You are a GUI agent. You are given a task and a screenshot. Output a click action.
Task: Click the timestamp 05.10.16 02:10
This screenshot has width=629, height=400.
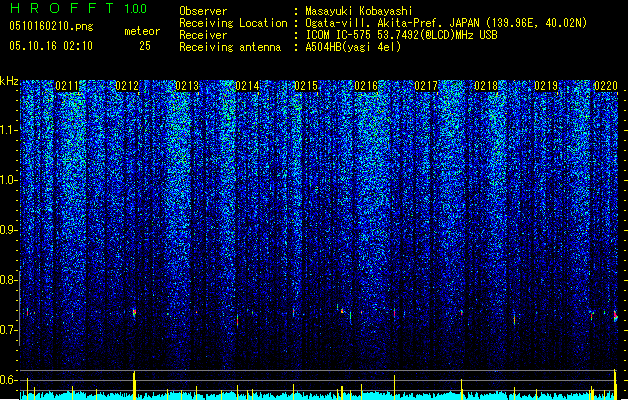click(x=51, y=45)
